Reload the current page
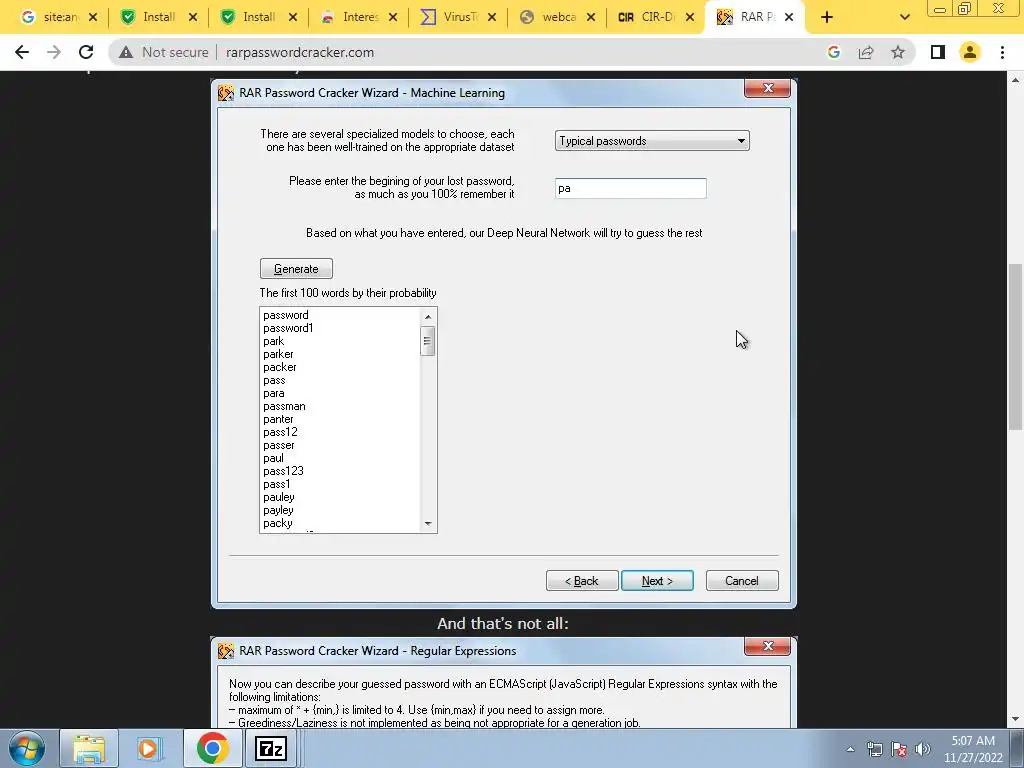 tap(86, 52)
